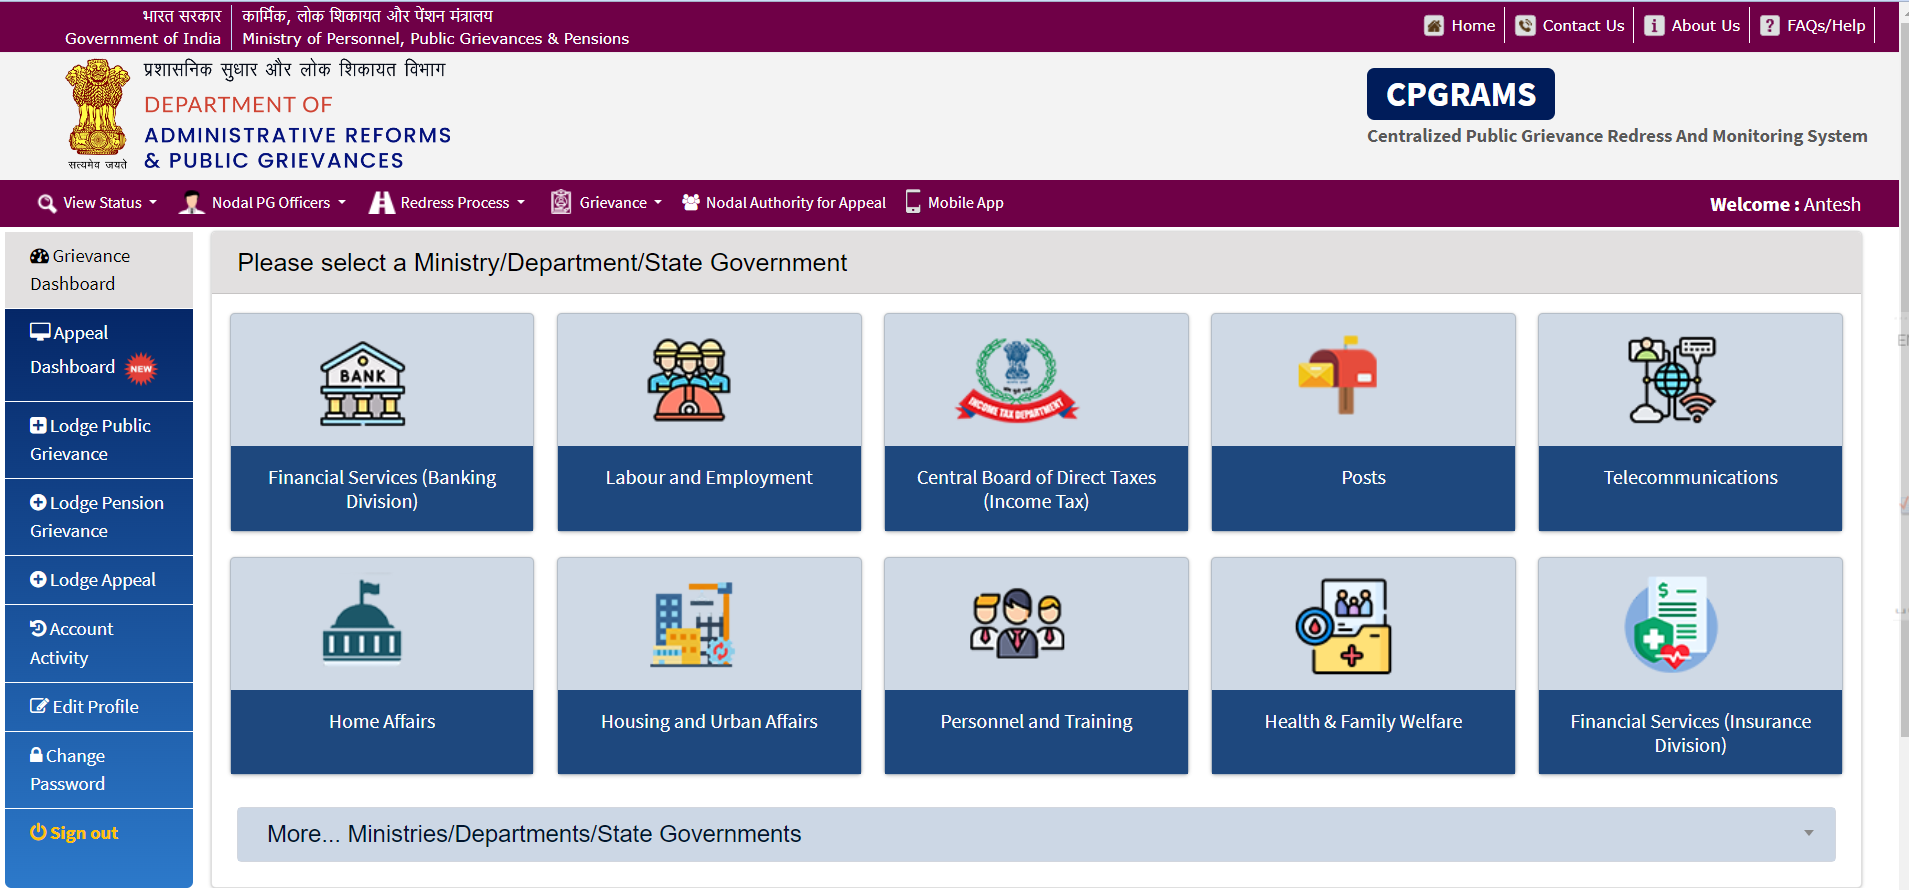Open Grievance Dashboard in sidebar
The height and width of the screenshot is (890, 1909).
[x=99, y=270]
